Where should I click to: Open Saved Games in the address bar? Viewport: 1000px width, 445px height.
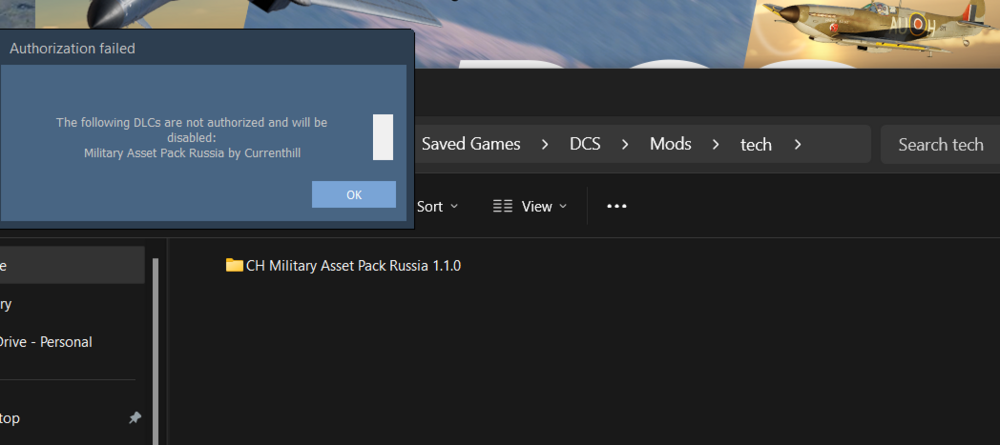(x=471, y=144)
